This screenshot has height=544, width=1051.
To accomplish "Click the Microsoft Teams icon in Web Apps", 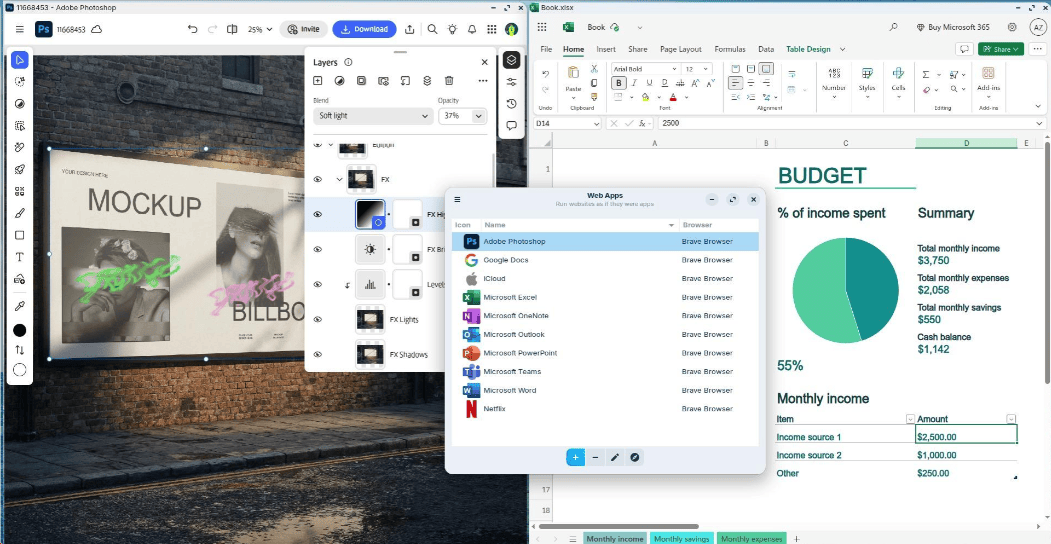I will [x=471, y=372].
